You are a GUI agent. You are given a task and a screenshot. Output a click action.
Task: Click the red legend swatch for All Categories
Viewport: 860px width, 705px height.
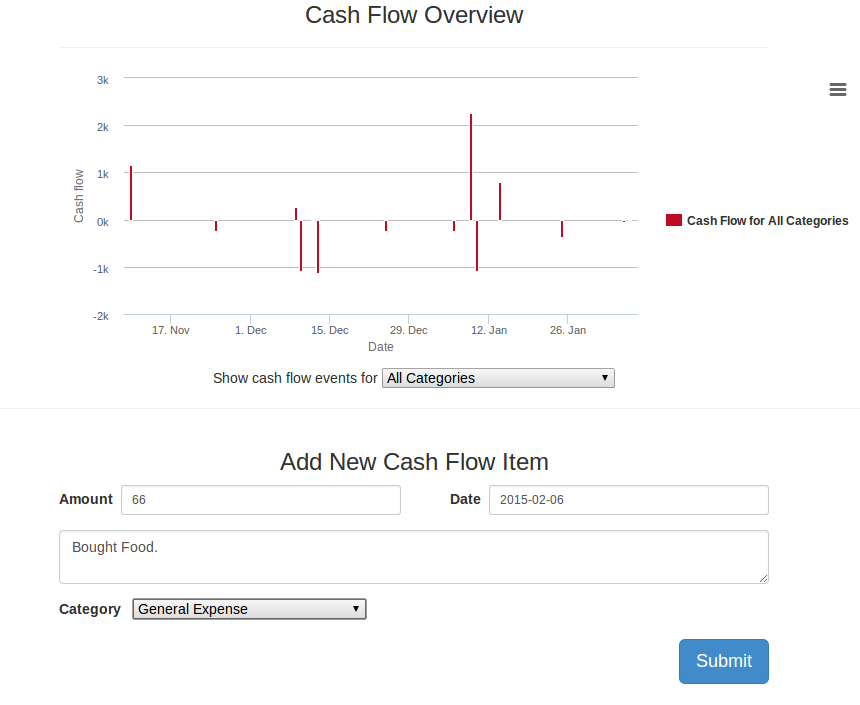click(674, 220)
